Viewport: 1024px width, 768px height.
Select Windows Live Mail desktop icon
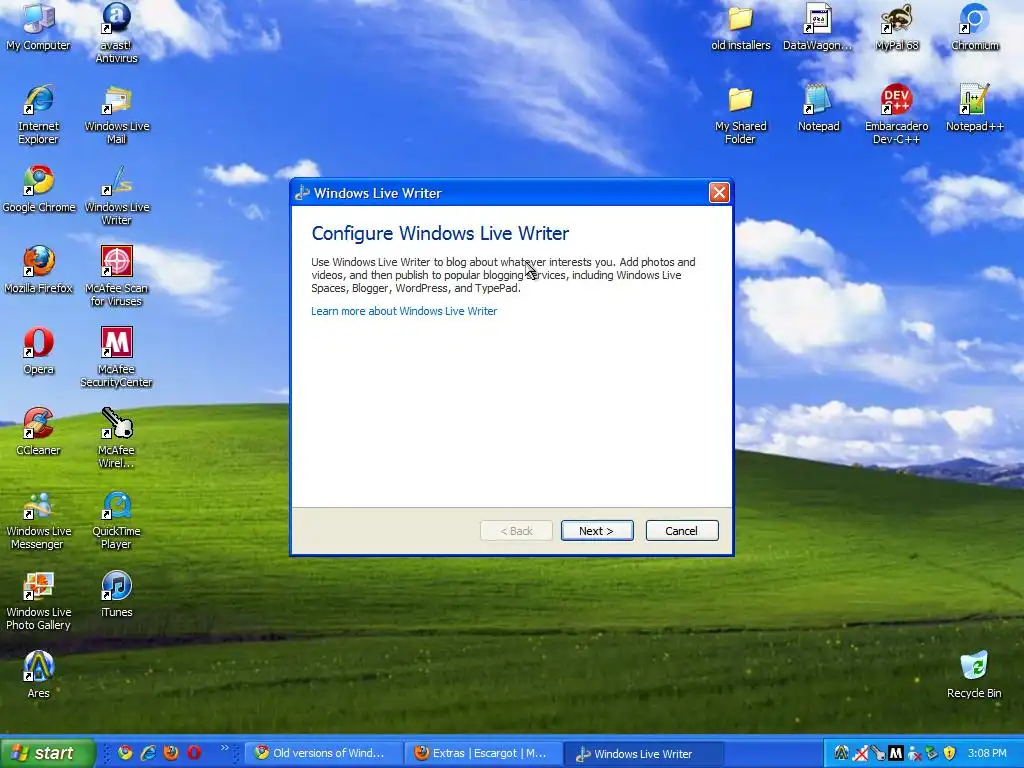point(116,114)
